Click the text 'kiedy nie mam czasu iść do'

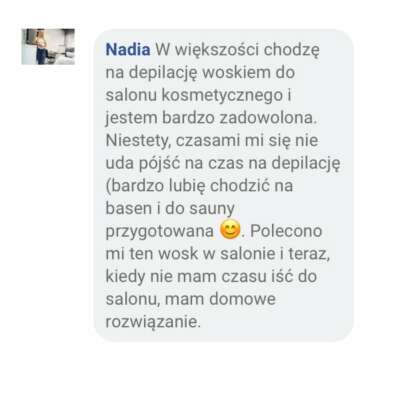[211, 277]
